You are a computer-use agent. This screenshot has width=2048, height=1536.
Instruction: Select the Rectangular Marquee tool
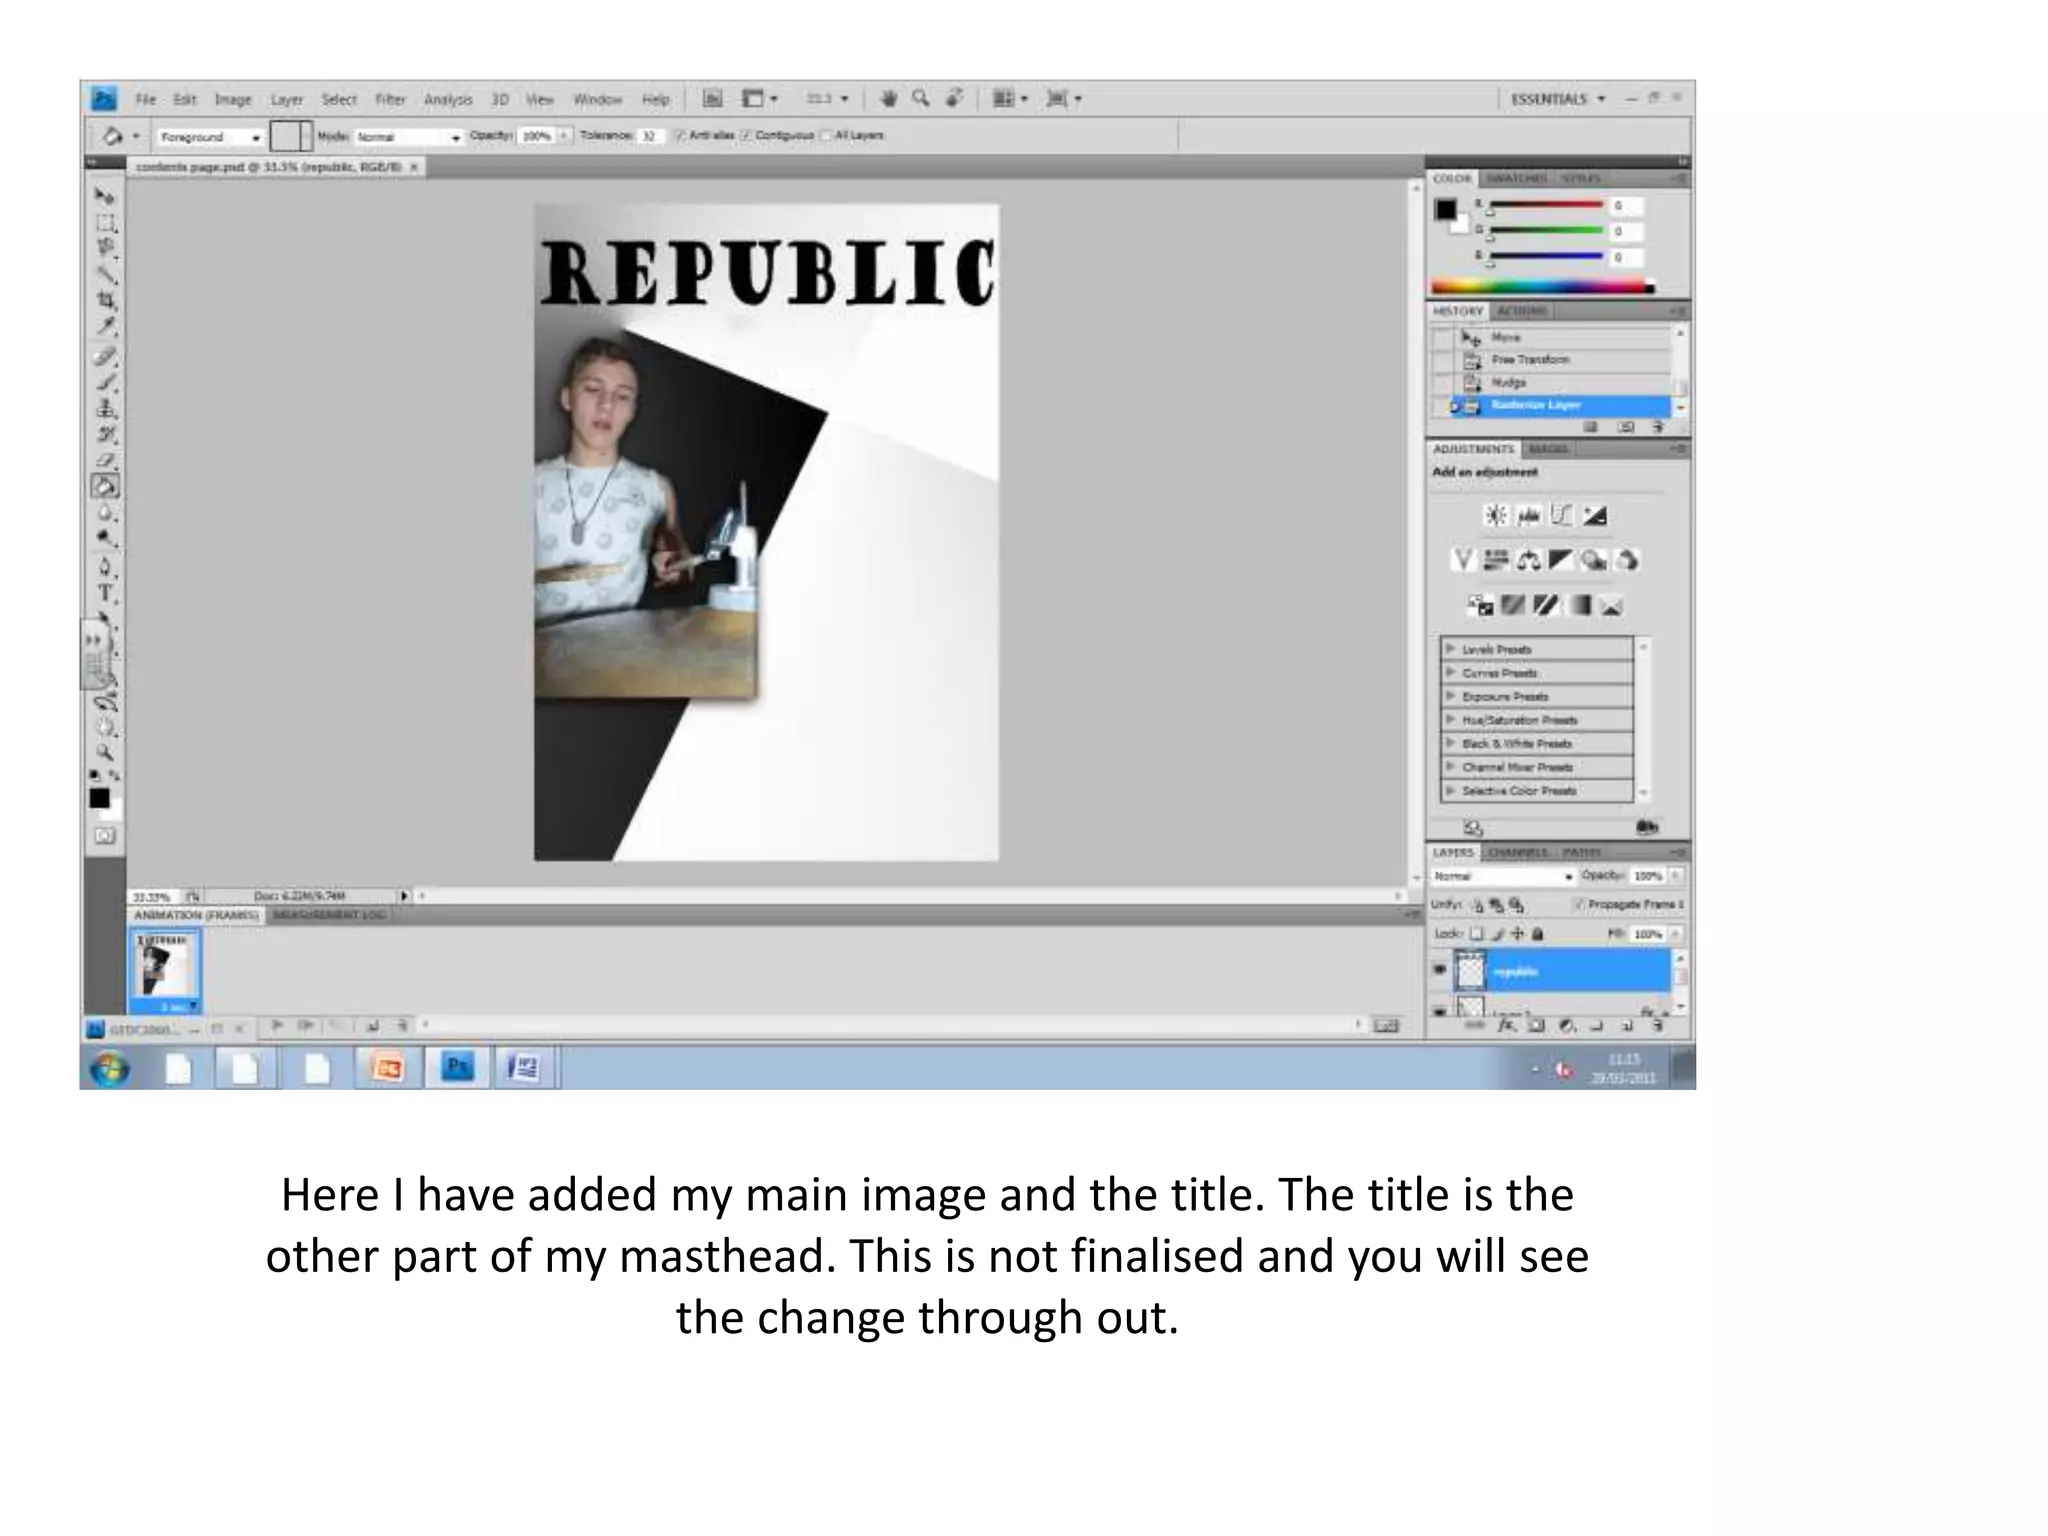tap(105, 222)
